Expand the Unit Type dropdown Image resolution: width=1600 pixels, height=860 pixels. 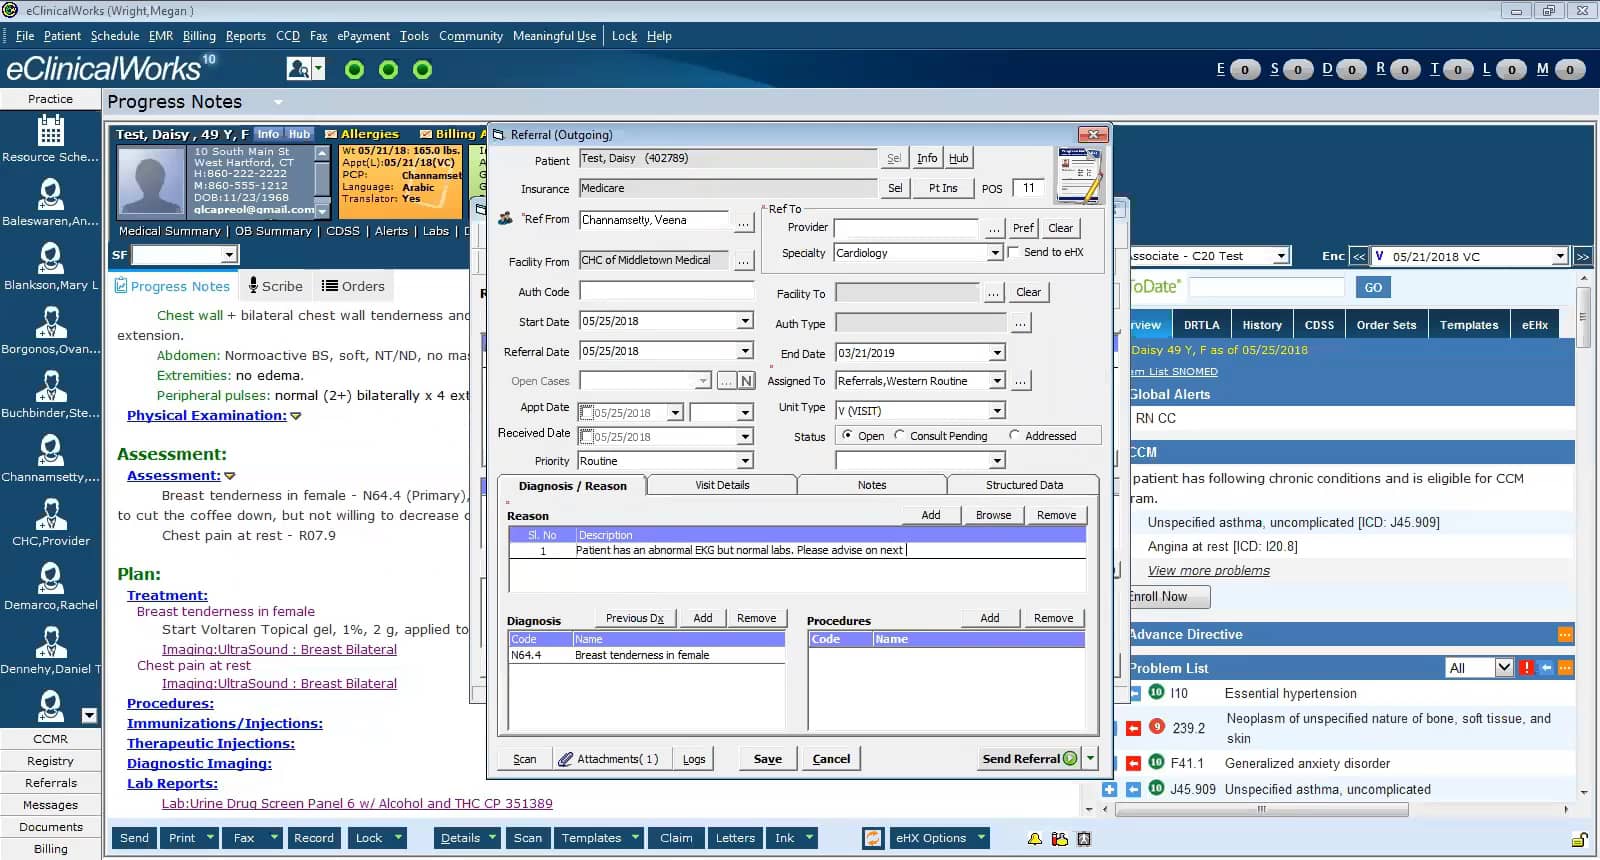pos(997,411)
